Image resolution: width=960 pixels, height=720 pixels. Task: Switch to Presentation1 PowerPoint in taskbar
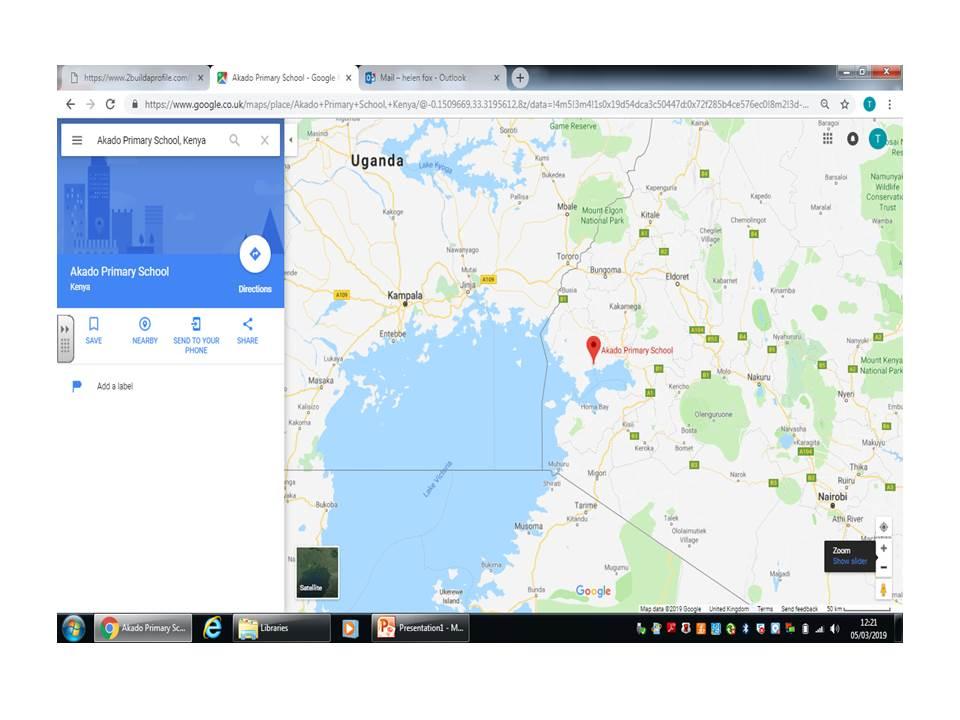[x=421, y=628]
